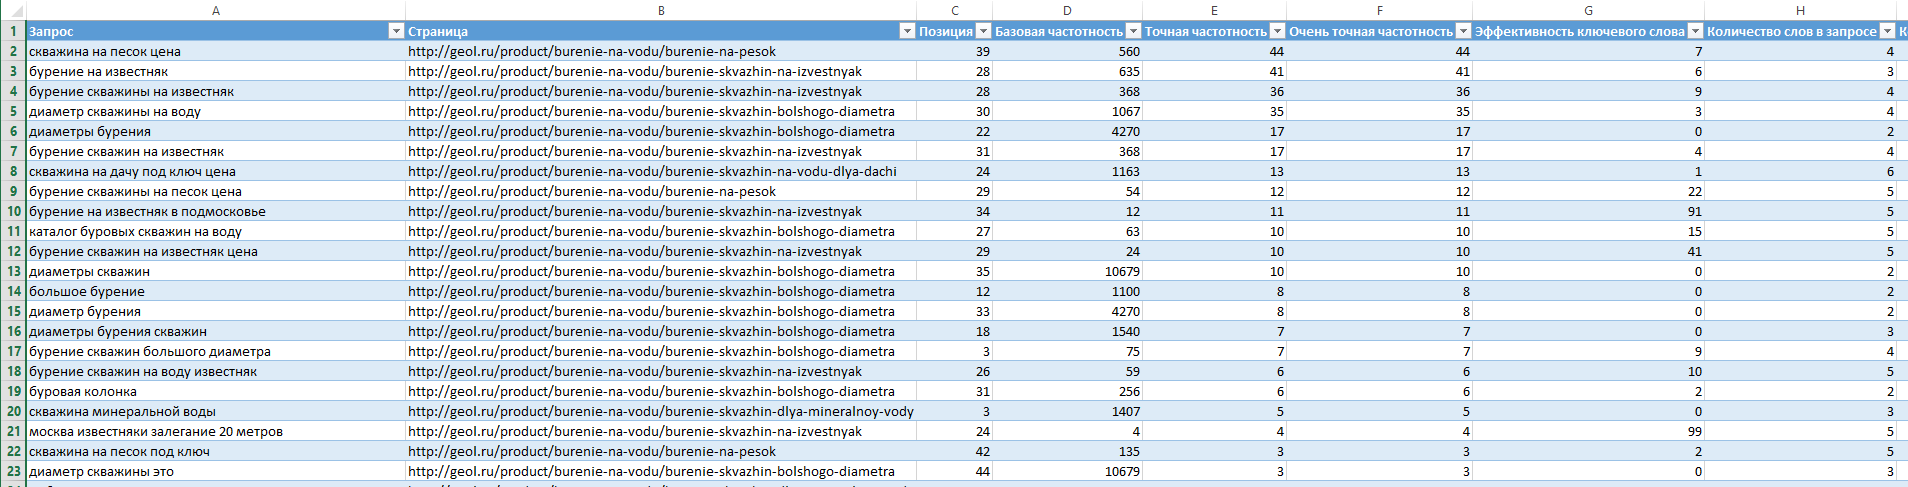This screenshot has width=1908, height=487.
Task: Click the Точная частотность filter arrow
Action: [x=1277, y=31]
